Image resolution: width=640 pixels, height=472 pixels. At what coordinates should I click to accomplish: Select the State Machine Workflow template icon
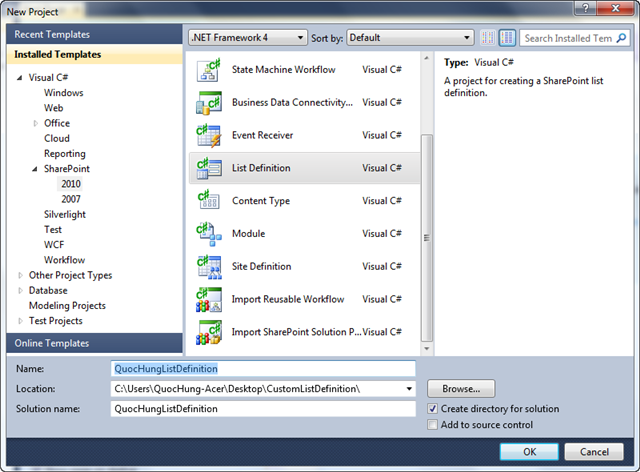[x=209, y=70]
